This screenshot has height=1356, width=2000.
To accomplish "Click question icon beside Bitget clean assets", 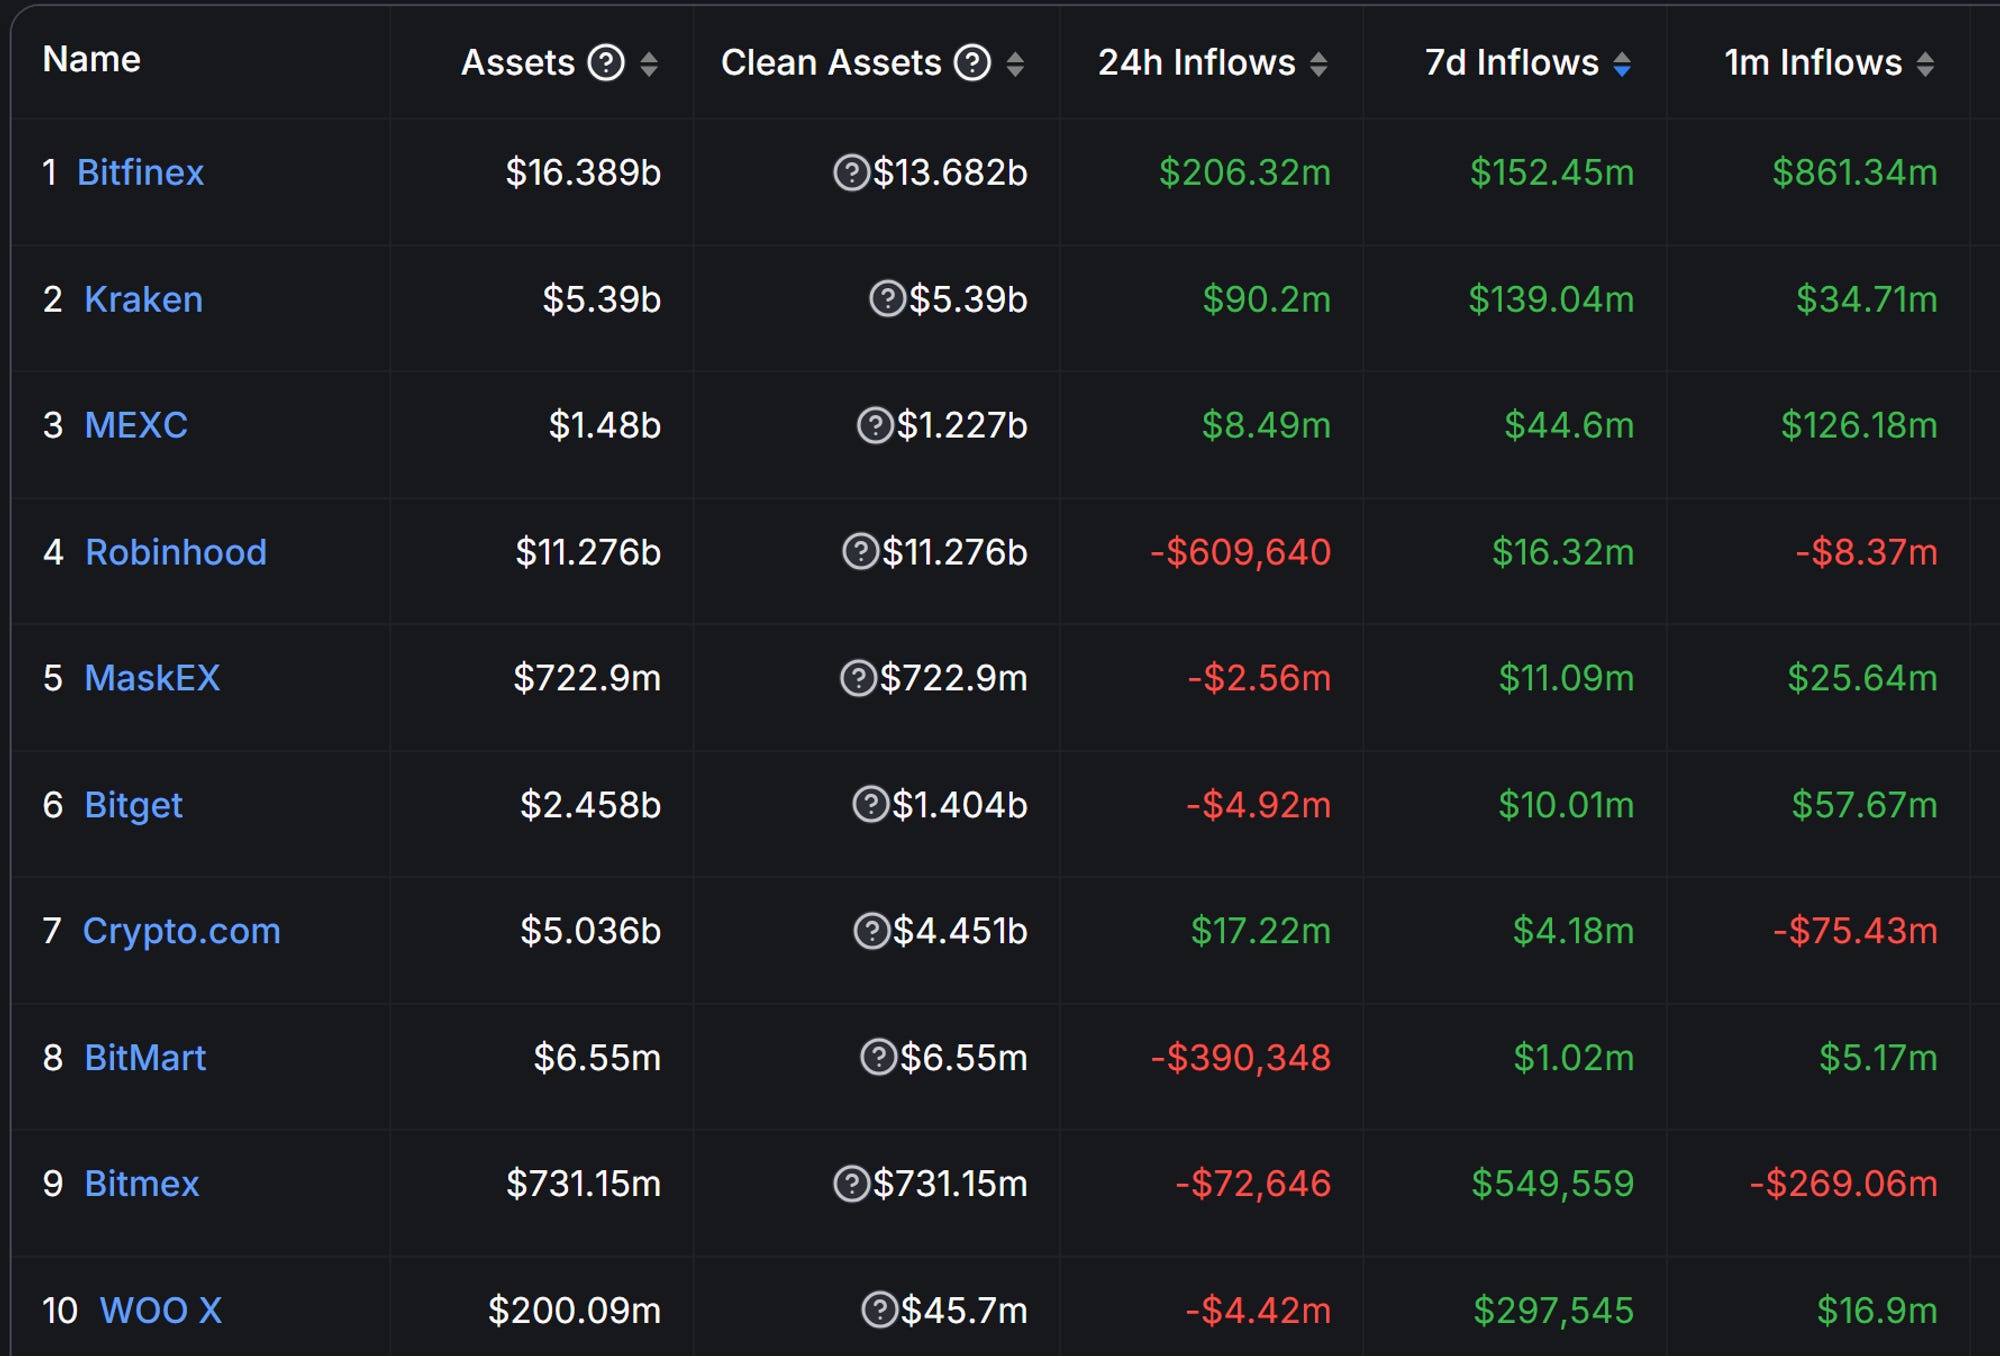I will click(x=870, y=804).
